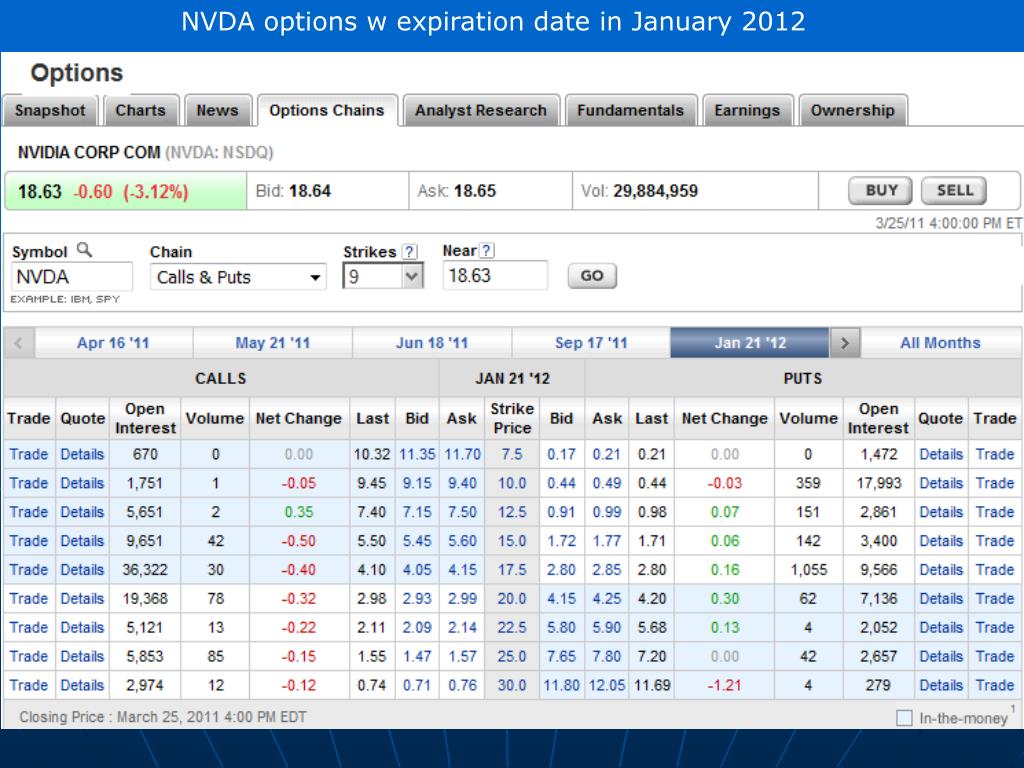
Task: Show All Months expirations
Action: pos(940,343)
